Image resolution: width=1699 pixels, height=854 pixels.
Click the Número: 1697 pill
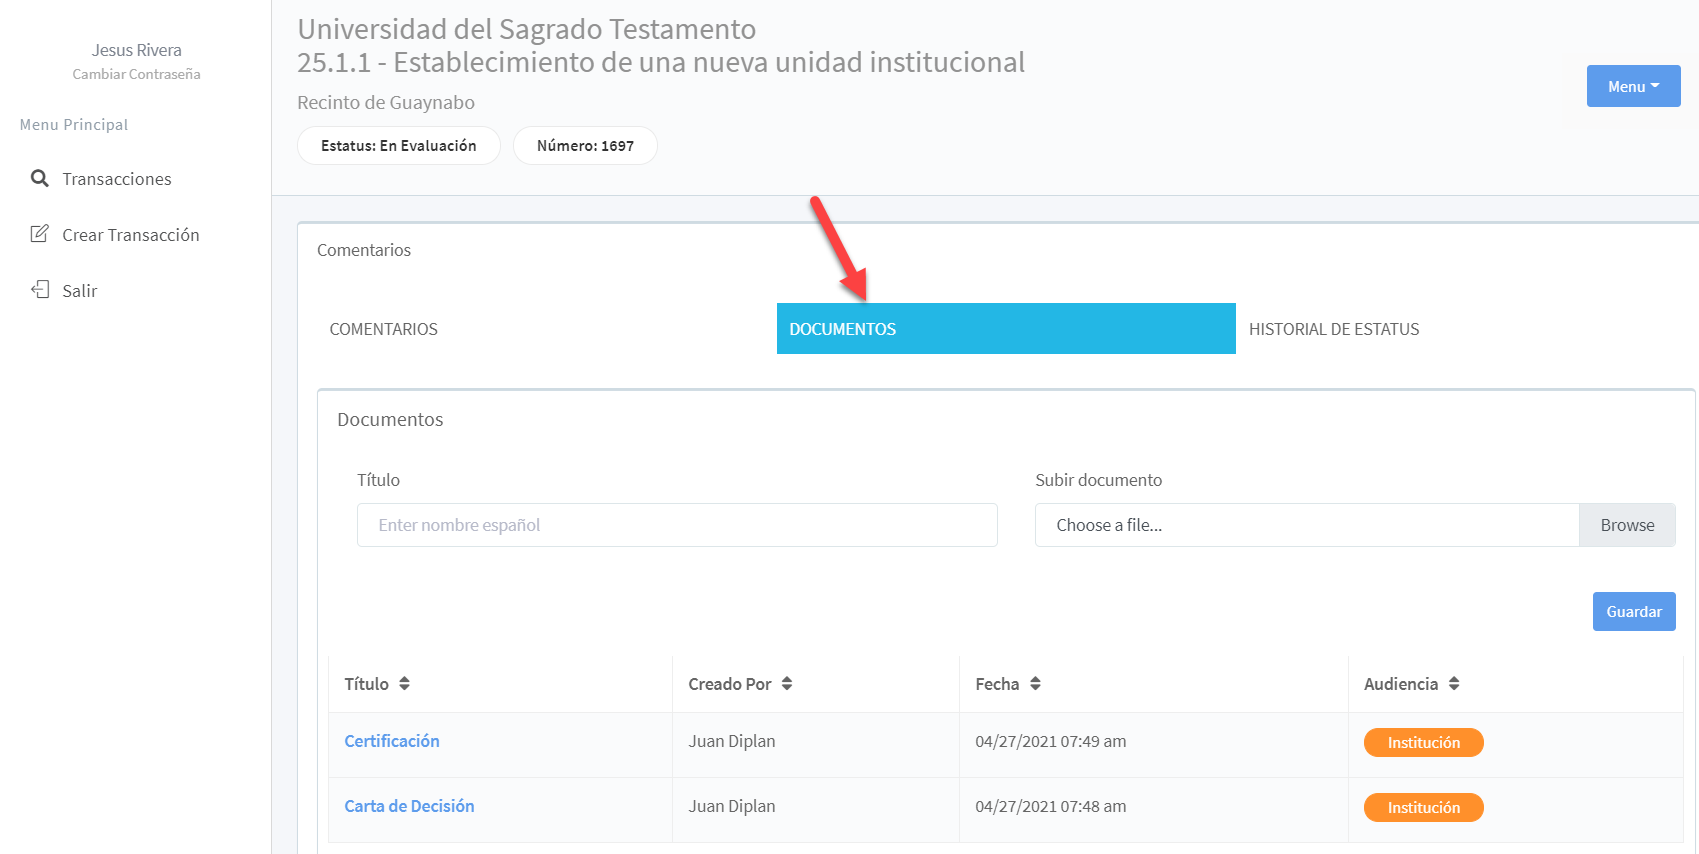[585, 146]
